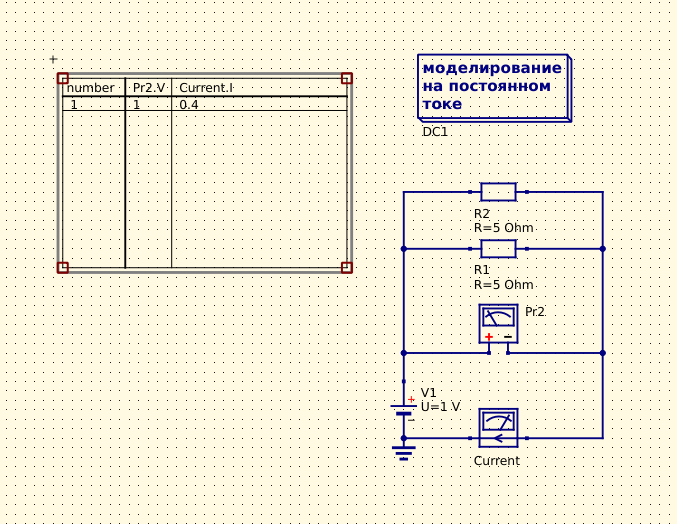Click the DC1 simulation name label
This screenshot has width=677, height=524.
pos(435,132)
